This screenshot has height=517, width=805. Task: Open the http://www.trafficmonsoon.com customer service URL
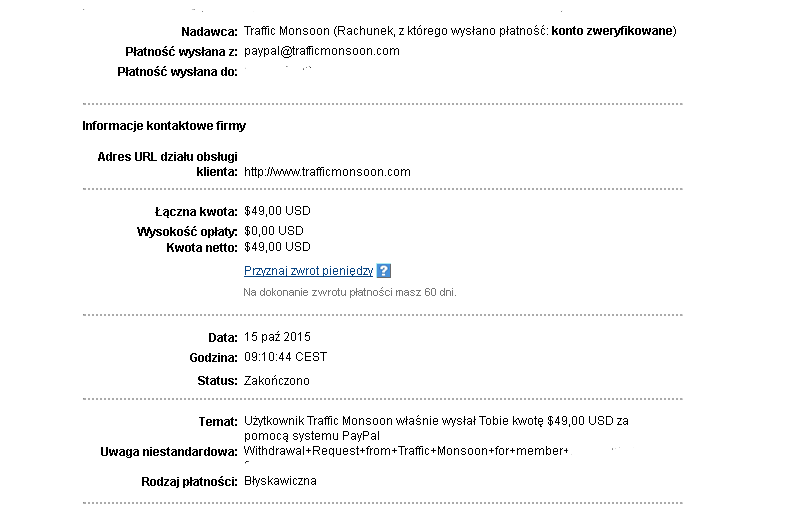tap(327, 171)
